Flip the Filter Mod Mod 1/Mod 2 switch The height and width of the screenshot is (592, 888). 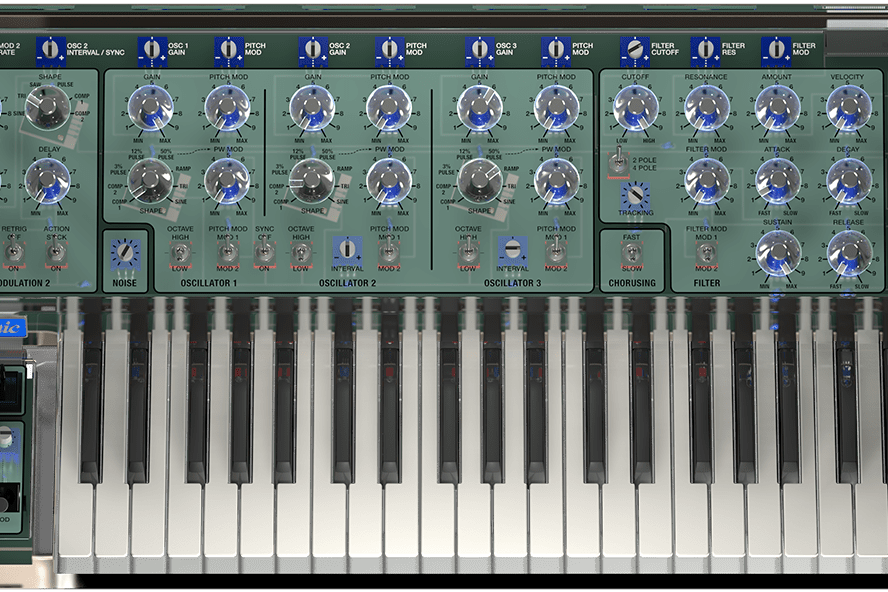click(x=706, y=253)
